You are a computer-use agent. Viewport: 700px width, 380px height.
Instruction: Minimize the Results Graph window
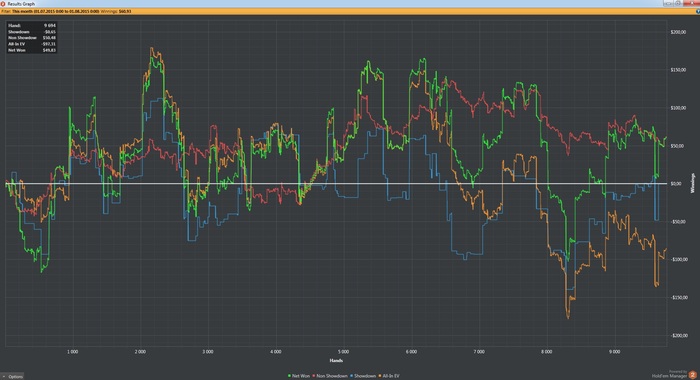[x=668, y=3]
